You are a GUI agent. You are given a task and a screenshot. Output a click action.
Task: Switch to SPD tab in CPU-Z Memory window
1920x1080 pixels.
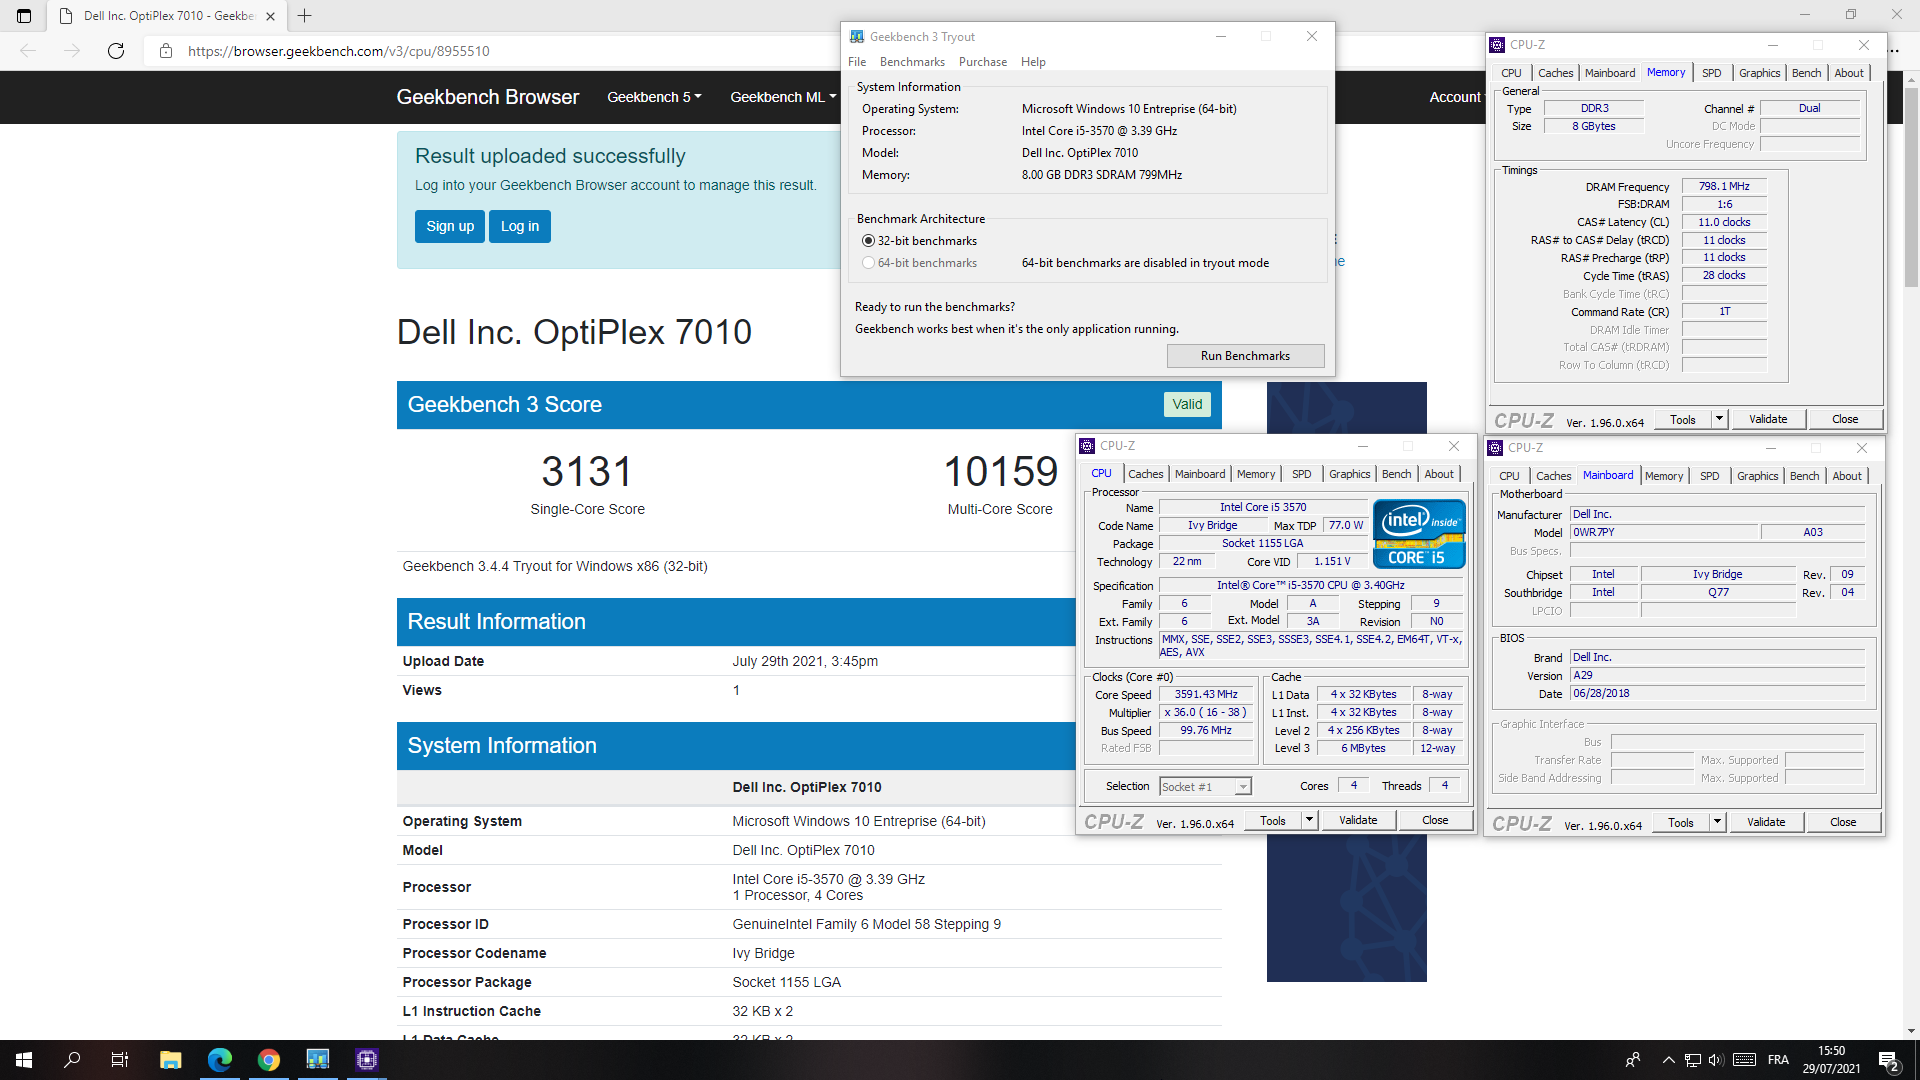pyautogui.click(x=1712, y=73)
